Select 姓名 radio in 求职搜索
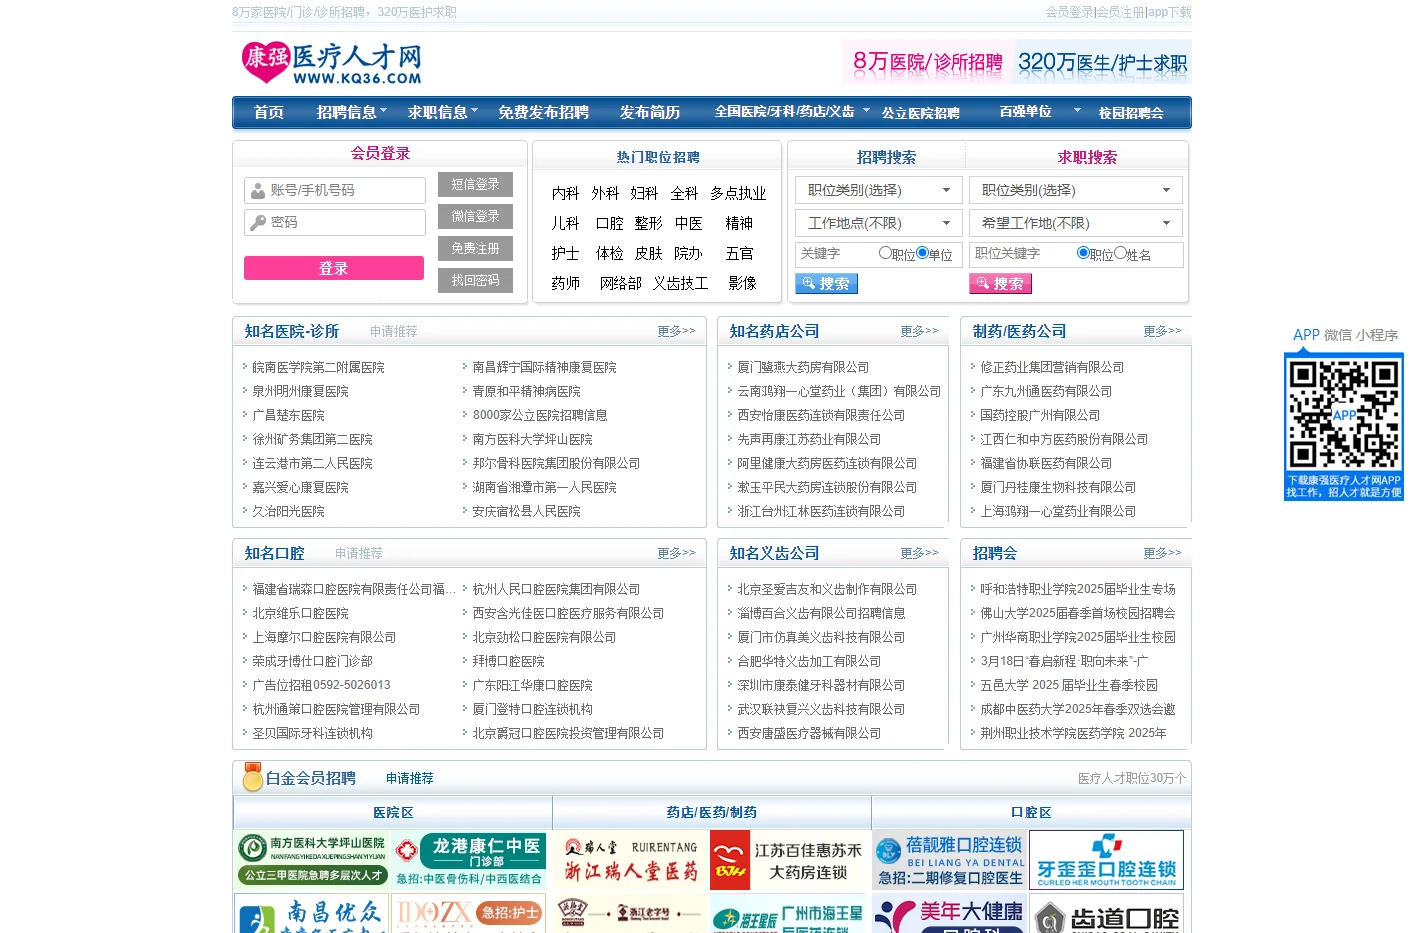This screenshot has width=1424, height=933. pos(1120,253)
